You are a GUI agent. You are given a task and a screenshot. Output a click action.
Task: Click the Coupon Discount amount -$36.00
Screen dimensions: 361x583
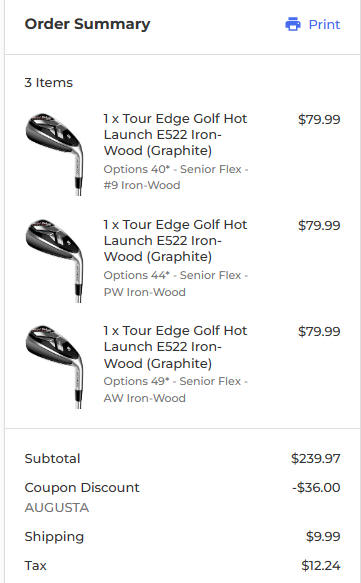click(316, 487)
